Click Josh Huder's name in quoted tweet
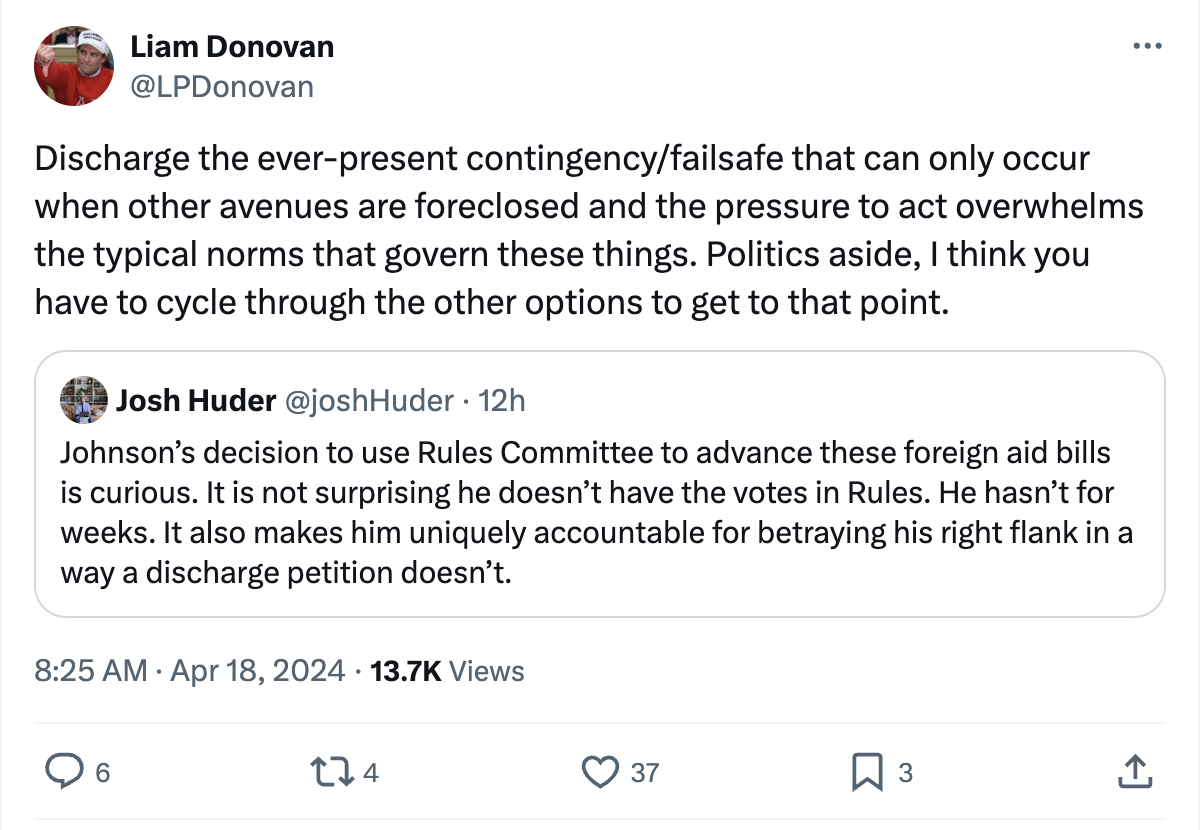Screen dimensions: 1200x830 click(196, 401)
